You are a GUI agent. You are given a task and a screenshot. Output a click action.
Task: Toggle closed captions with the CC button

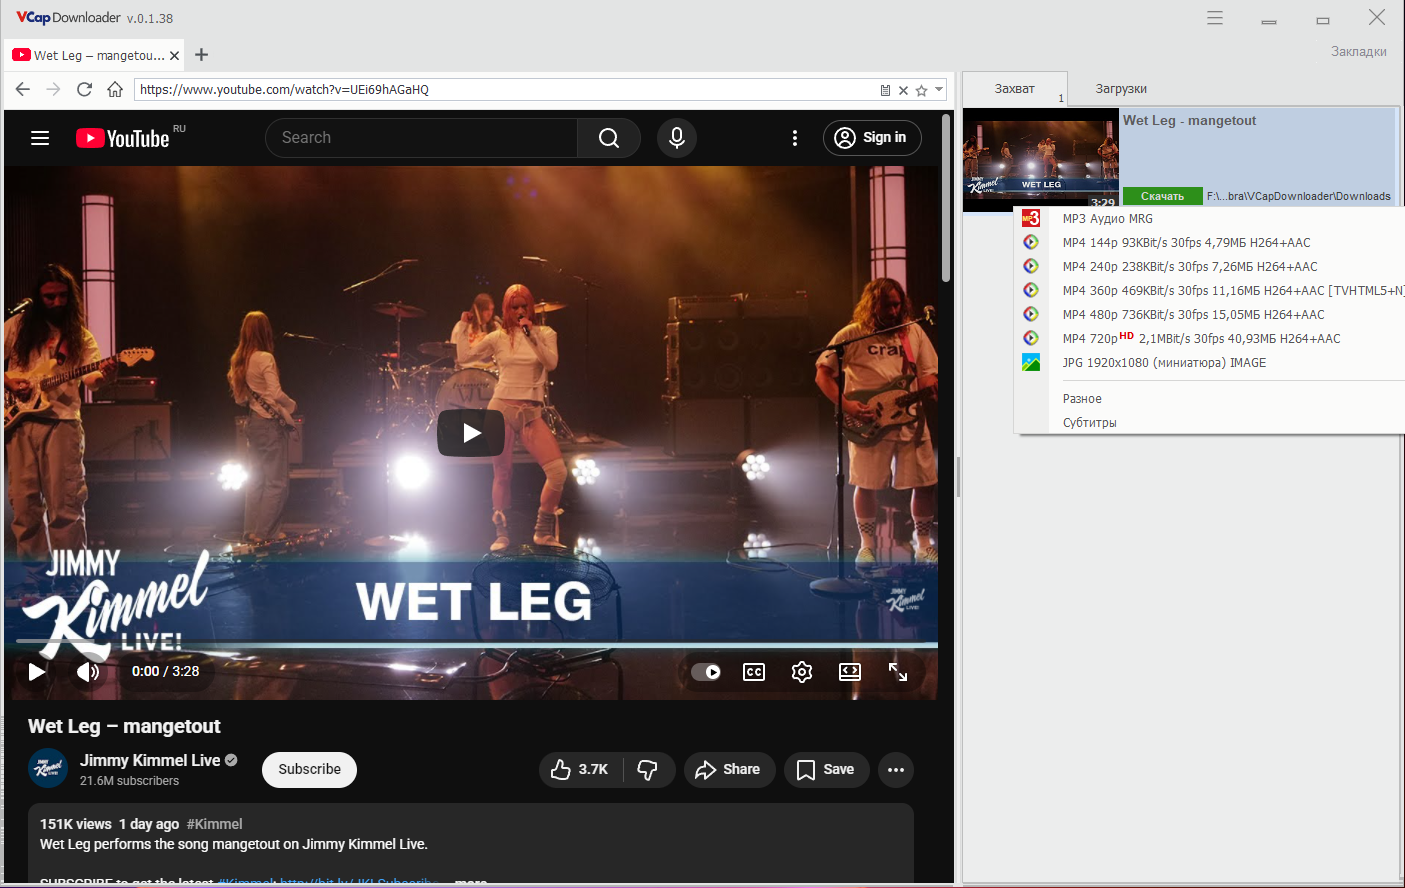(754, 672)
